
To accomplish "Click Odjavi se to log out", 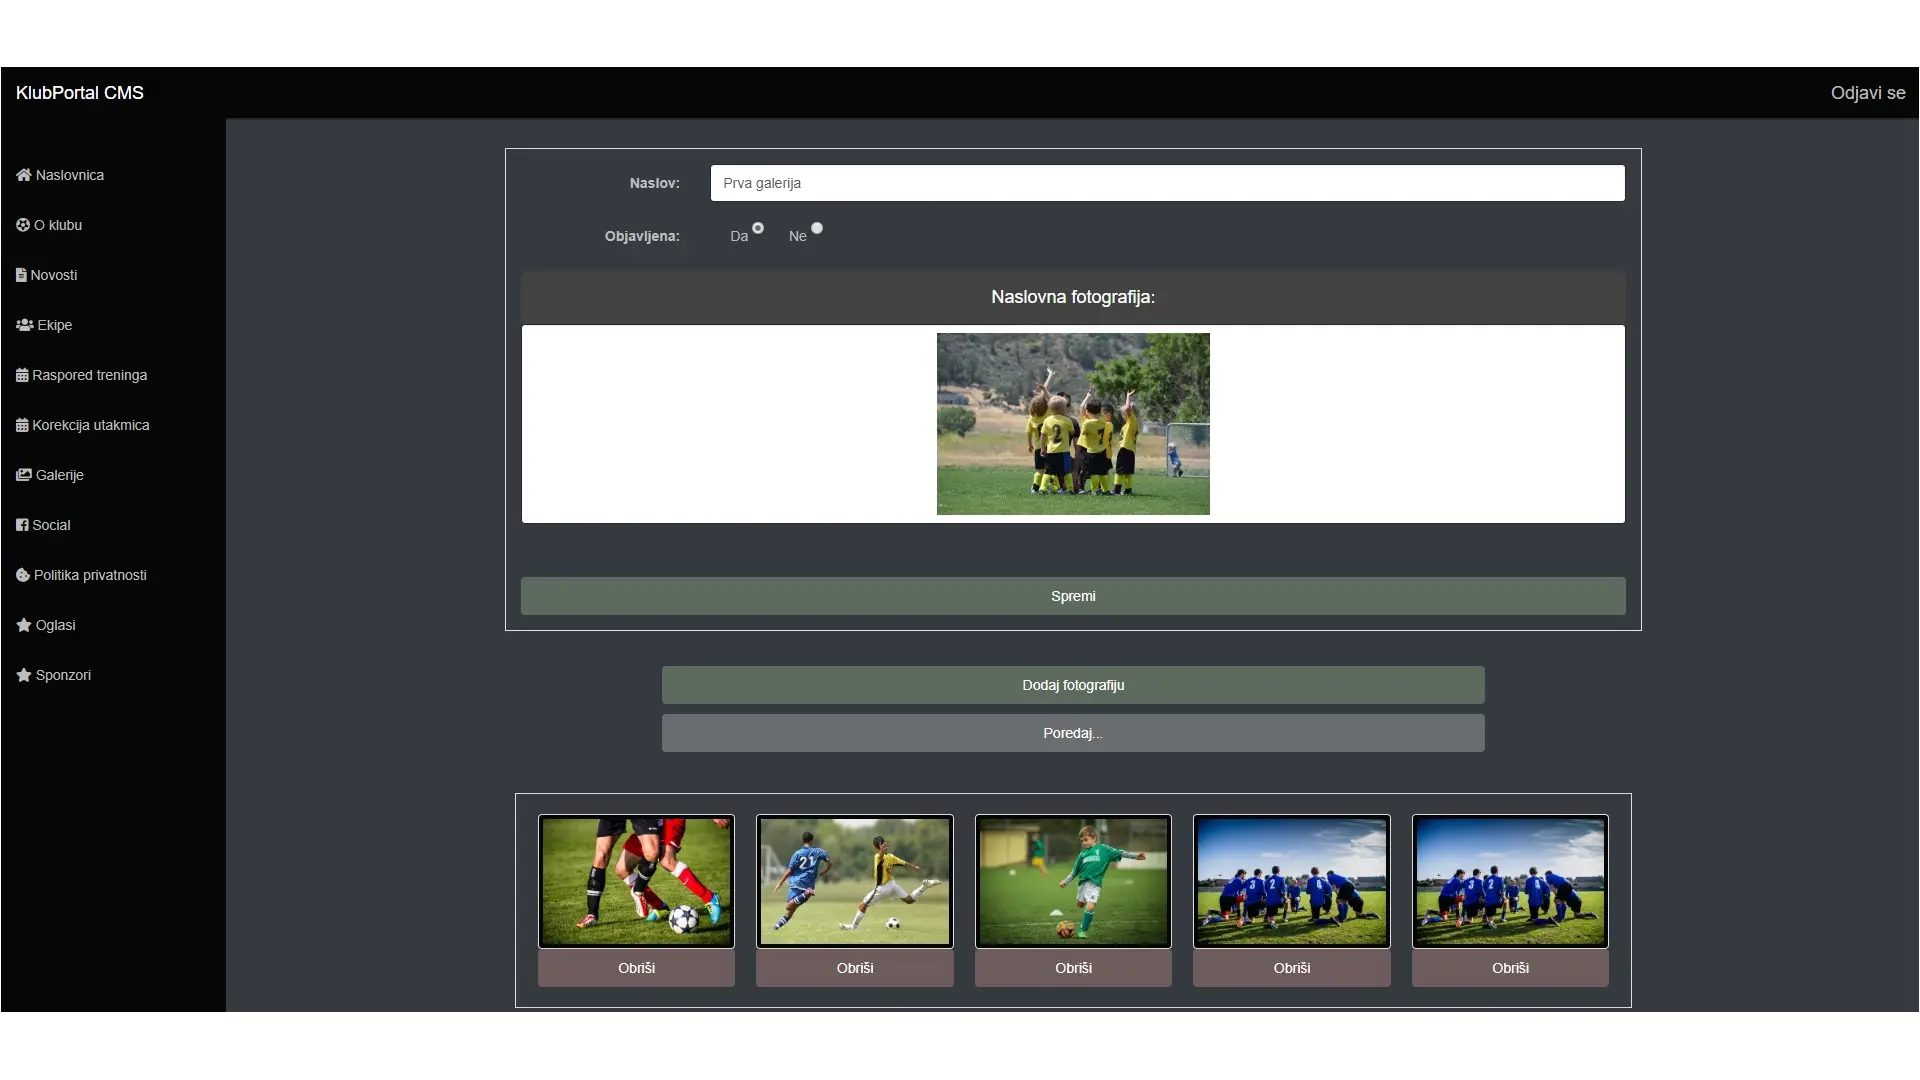I will pos(1867,93).
